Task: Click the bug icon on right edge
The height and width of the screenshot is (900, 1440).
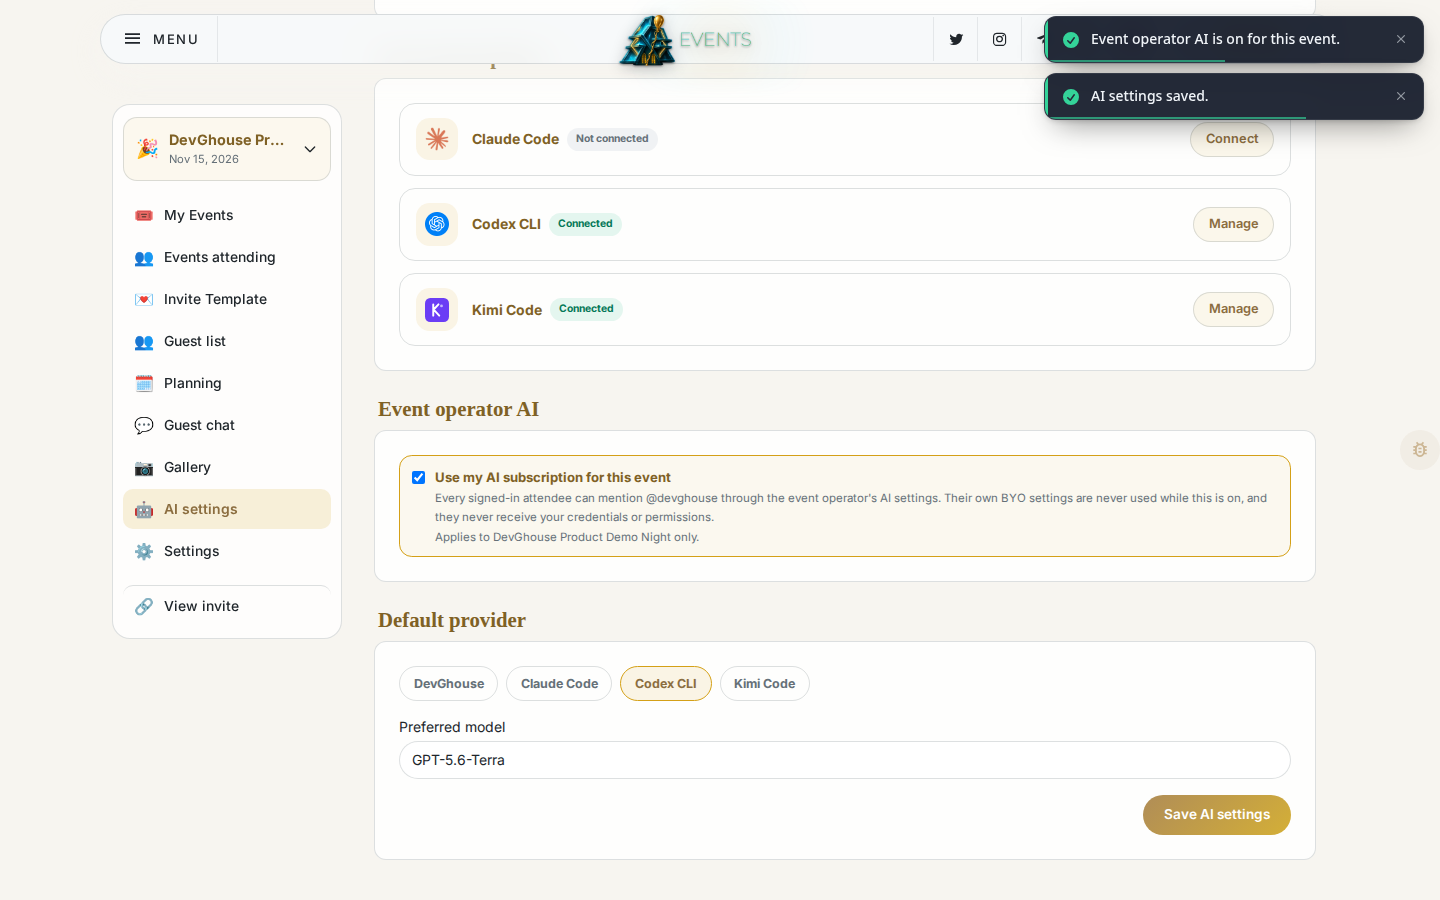Action: (1420, 450)
